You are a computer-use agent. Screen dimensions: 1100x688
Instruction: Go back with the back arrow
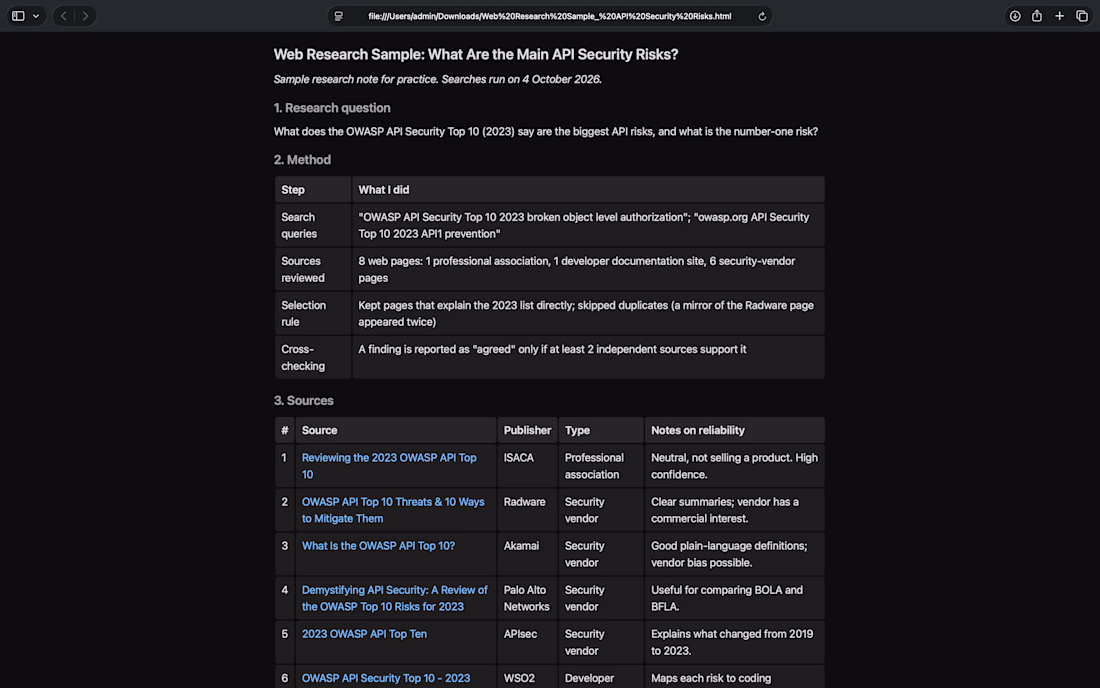[64, 15]
